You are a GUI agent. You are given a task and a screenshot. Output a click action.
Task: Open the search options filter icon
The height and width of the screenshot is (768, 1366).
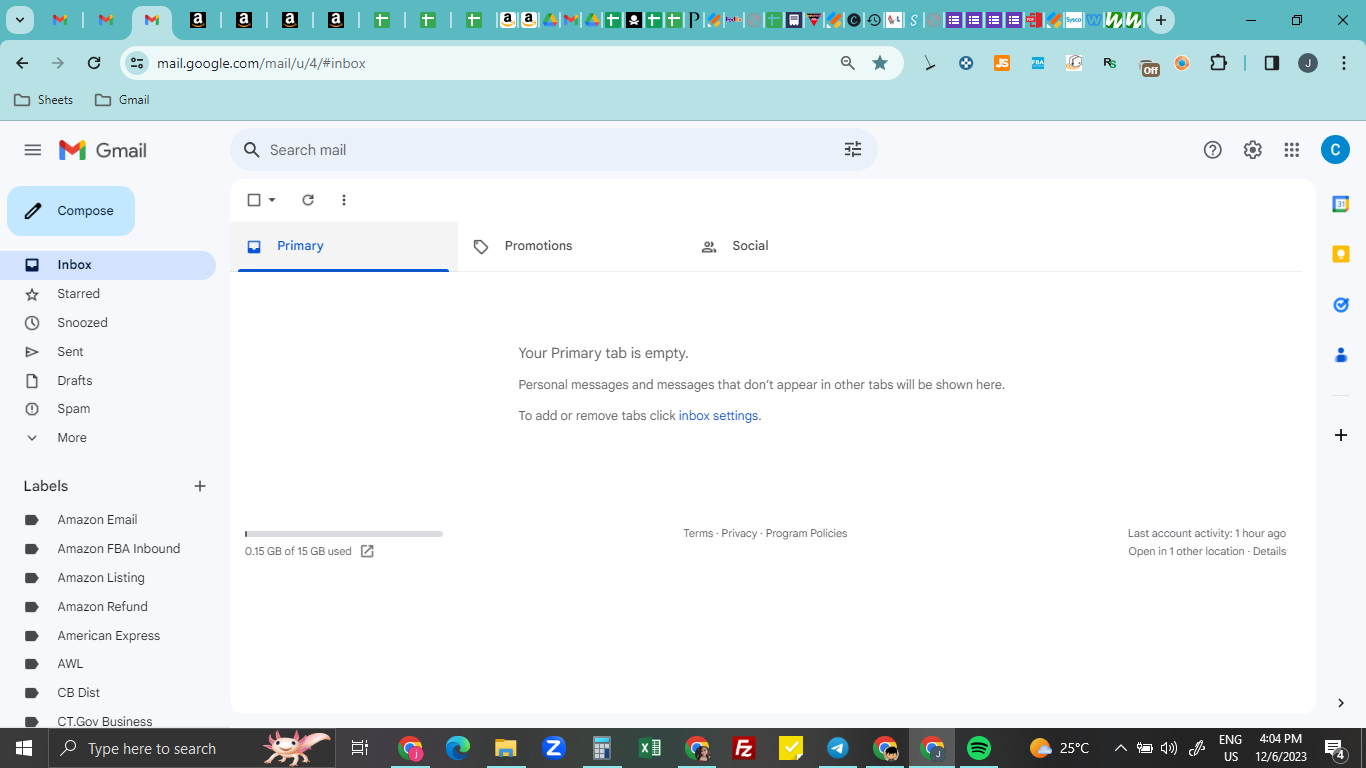(853, 150)
